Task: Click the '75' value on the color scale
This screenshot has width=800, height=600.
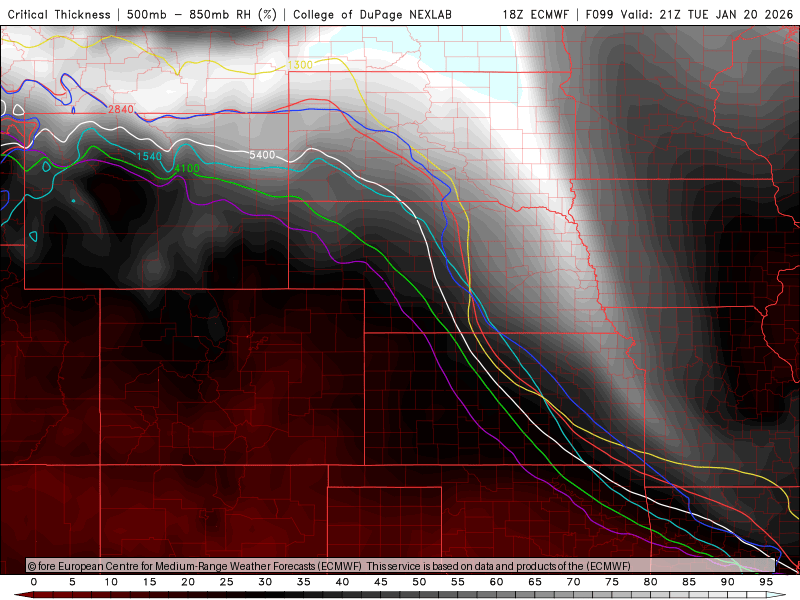Action: click(612, 582)
